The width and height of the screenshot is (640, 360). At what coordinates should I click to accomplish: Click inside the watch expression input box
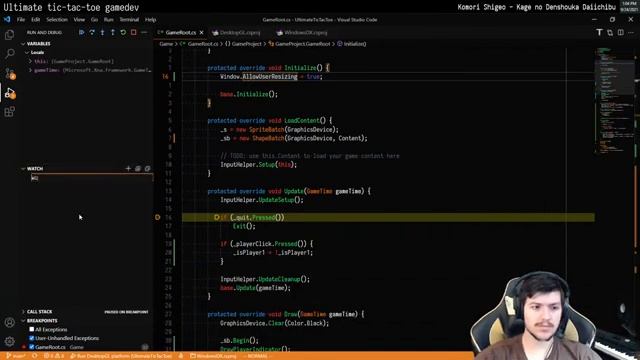pos(92,178)
